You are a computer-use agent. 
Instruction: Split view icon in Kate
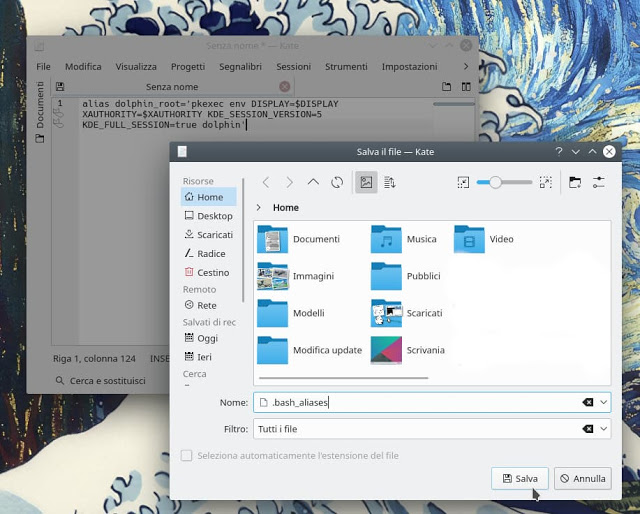pyautogui.click(x=466, y=87)
